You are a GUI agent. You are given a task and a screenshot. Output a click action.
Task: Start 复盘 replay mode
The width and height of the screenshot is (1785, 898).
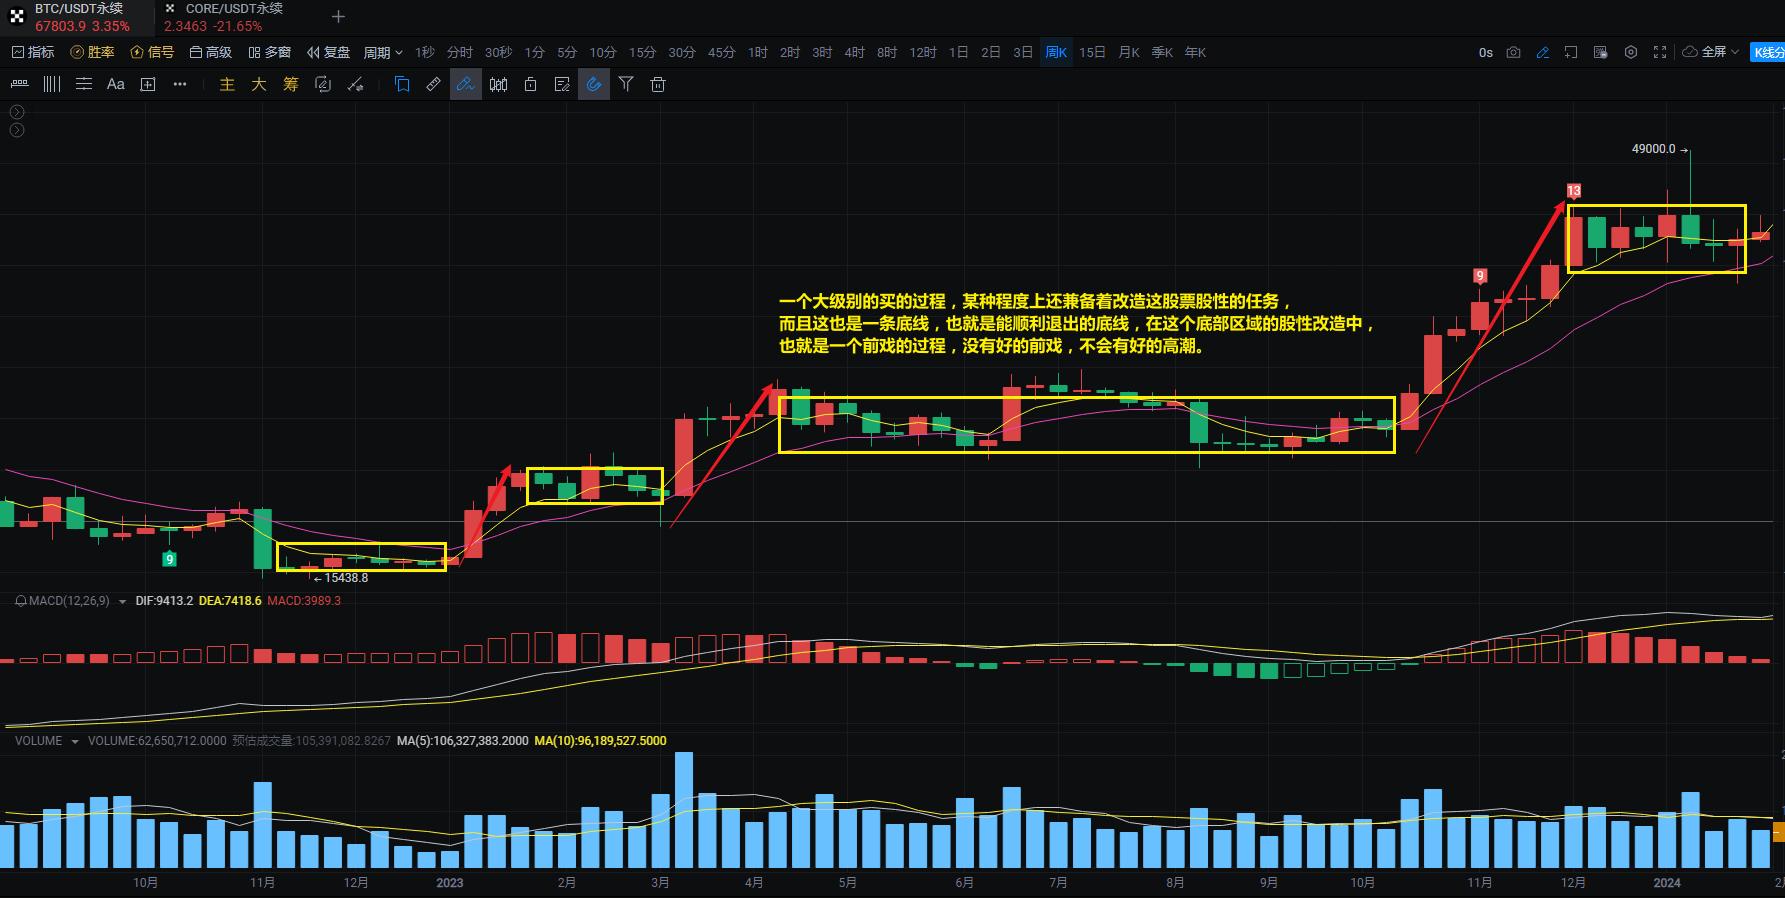pyautogui.click(x=329, y=52)
